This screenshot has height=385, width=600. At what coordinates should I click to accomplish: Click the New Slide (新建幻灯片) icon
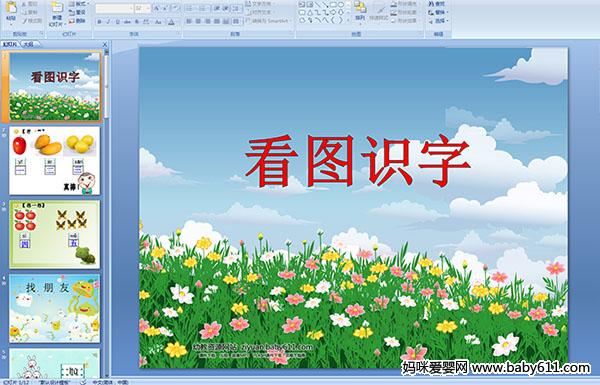pyautogui.click(x=56, y=8)
